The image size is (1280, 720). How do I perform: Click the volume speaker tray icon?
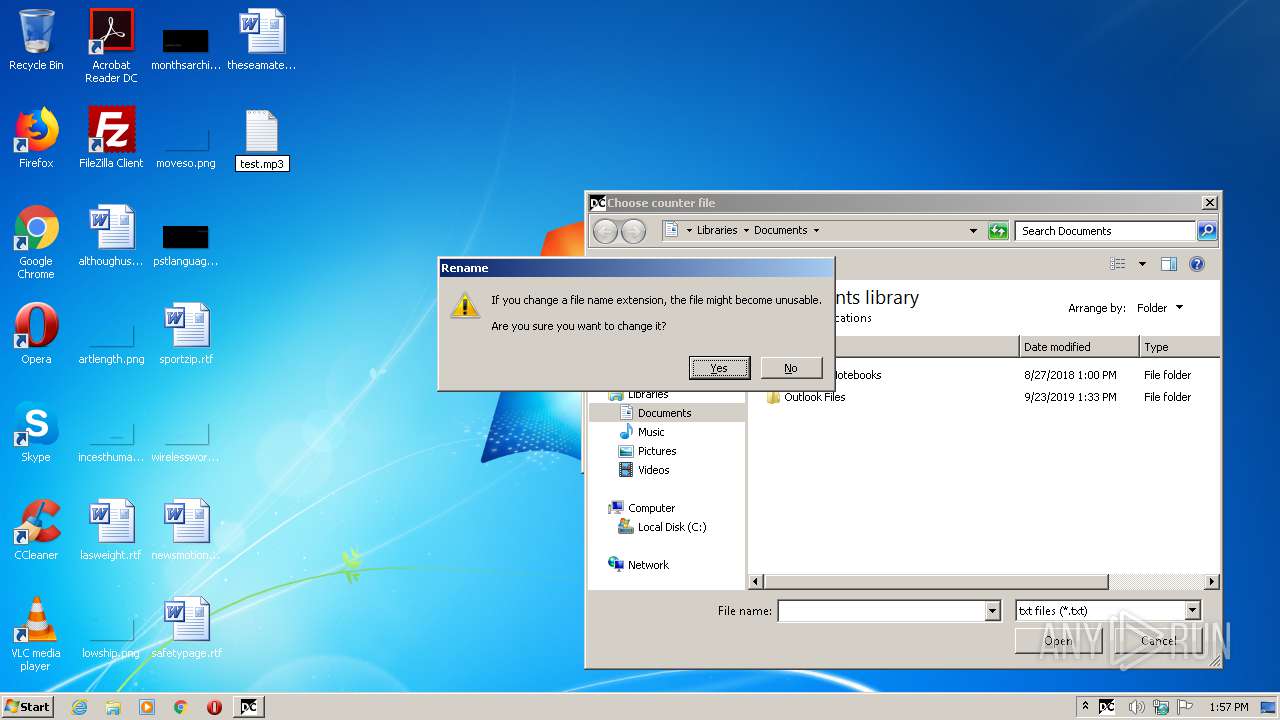pyautogui.click(x=1136, y=707)
